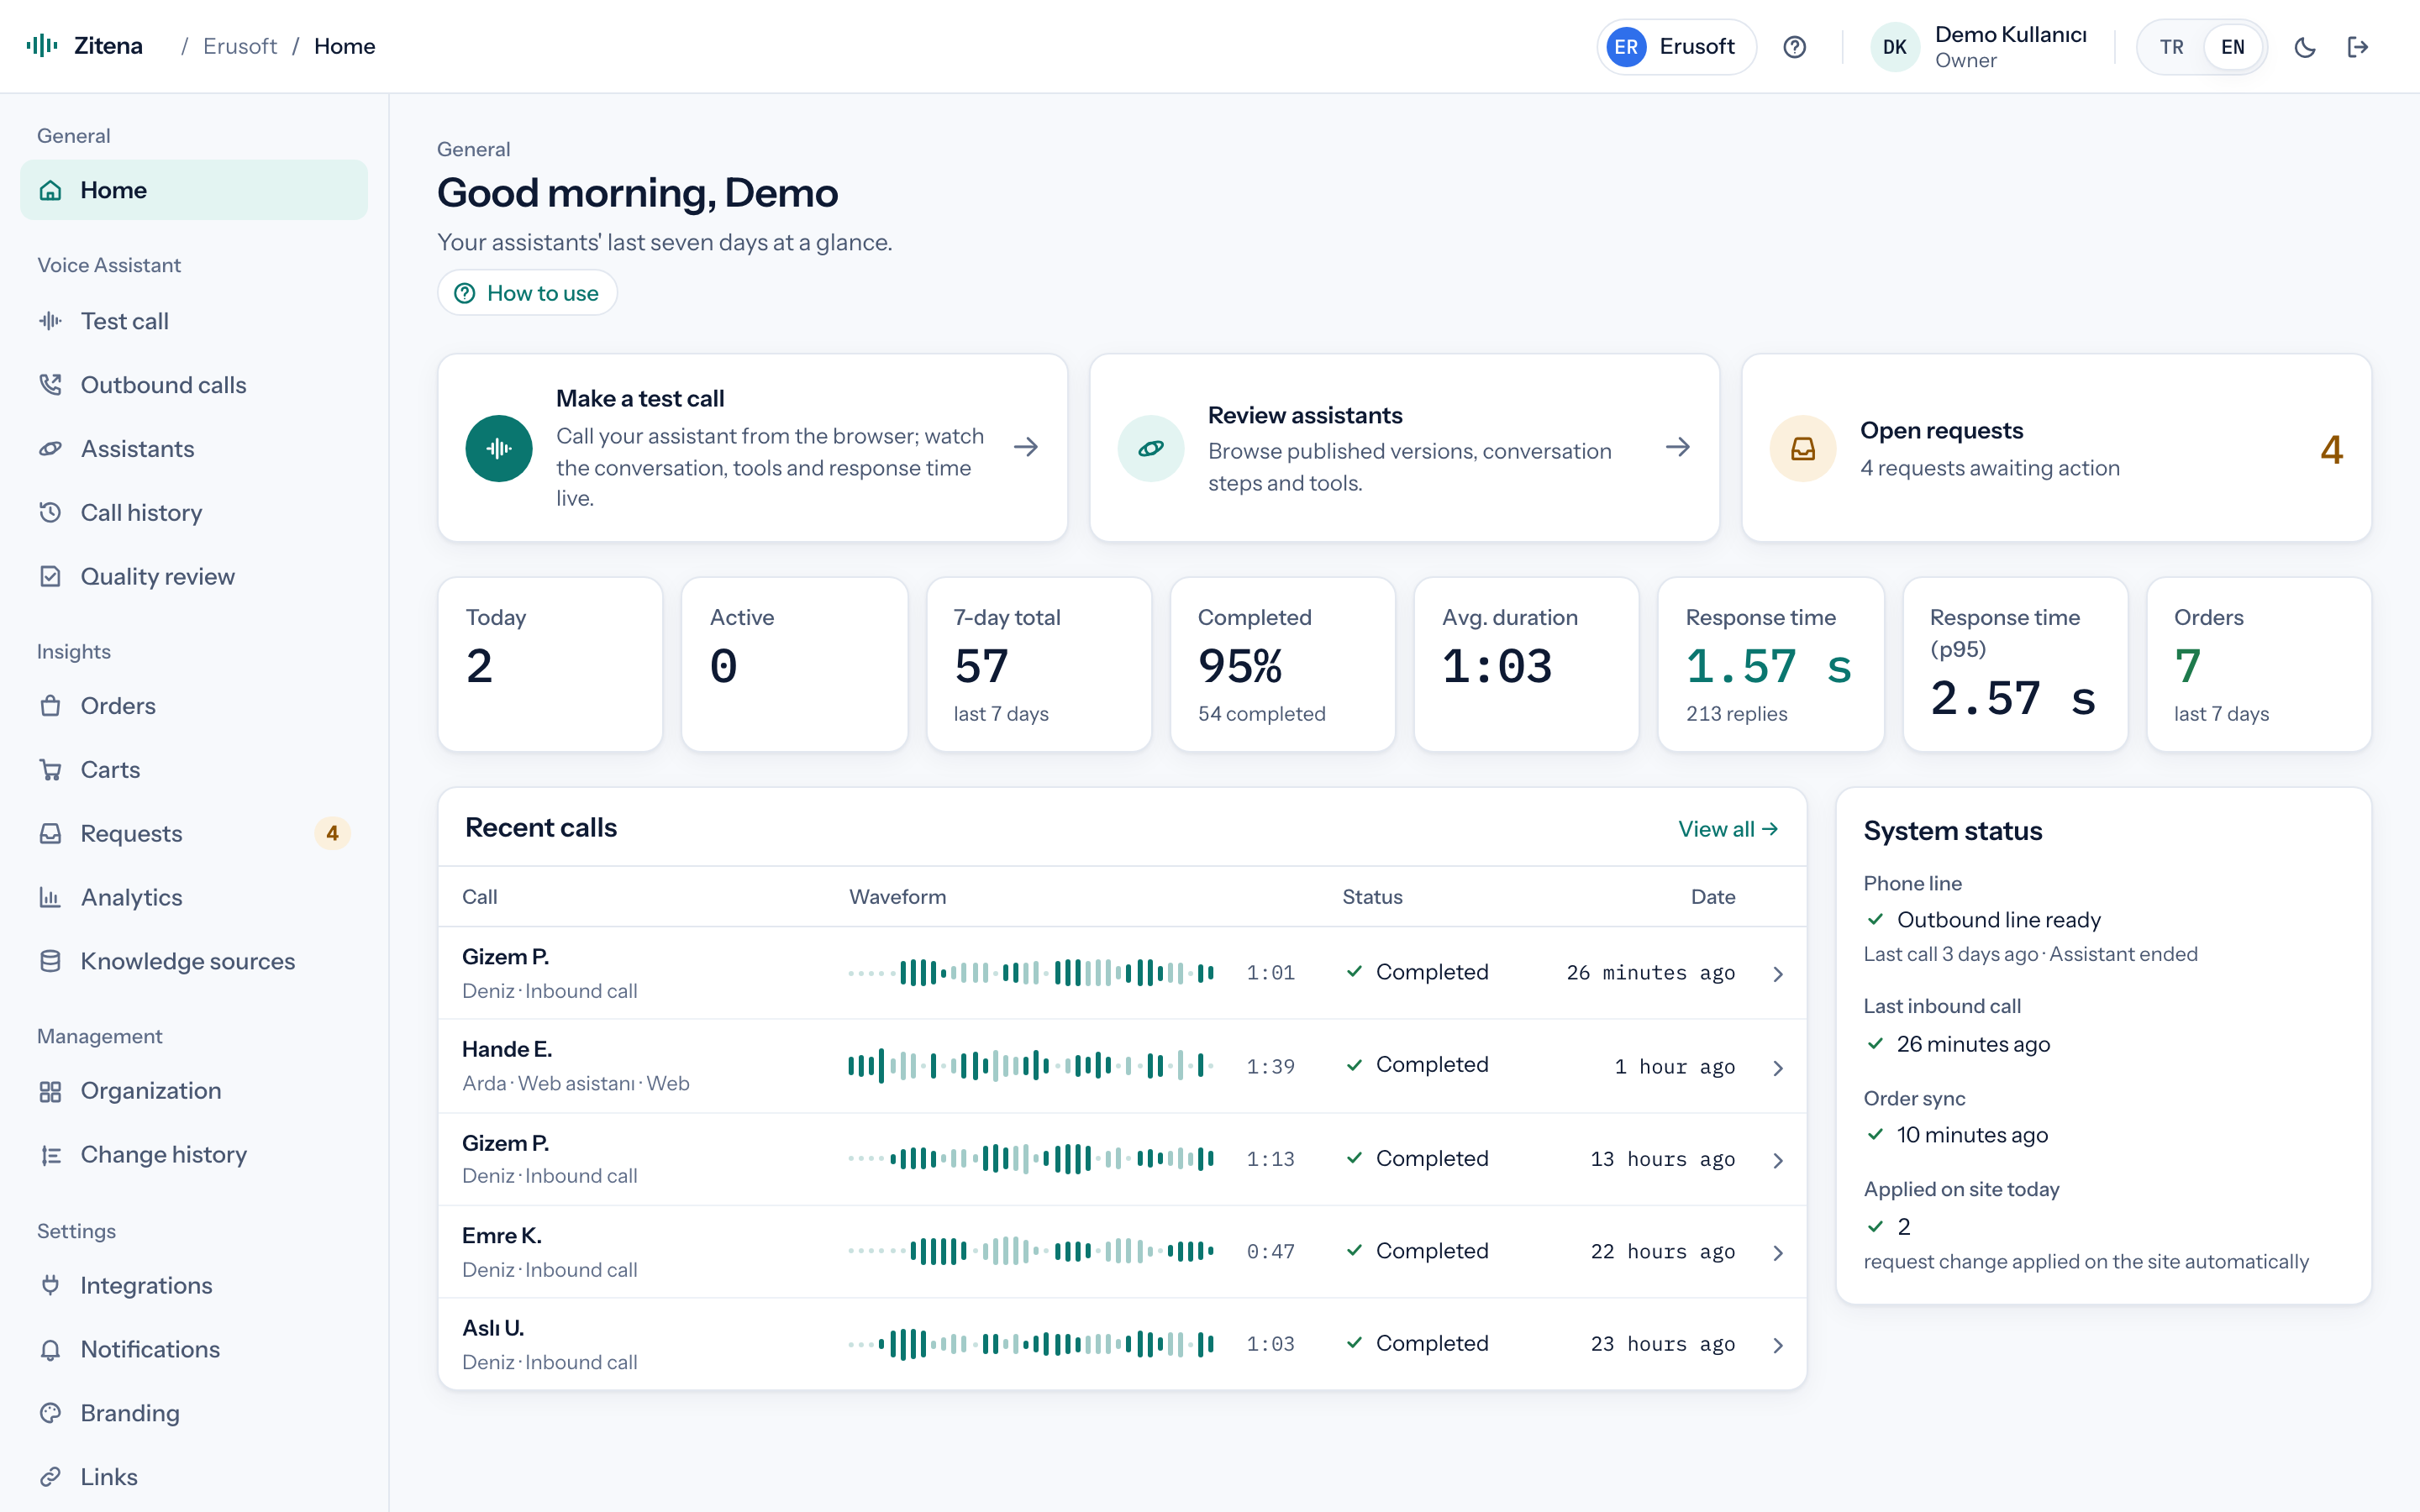Expand Hande E. call row chevron
The width and height of the screenshot is (2420, 1512).
coord(1778,1068)
